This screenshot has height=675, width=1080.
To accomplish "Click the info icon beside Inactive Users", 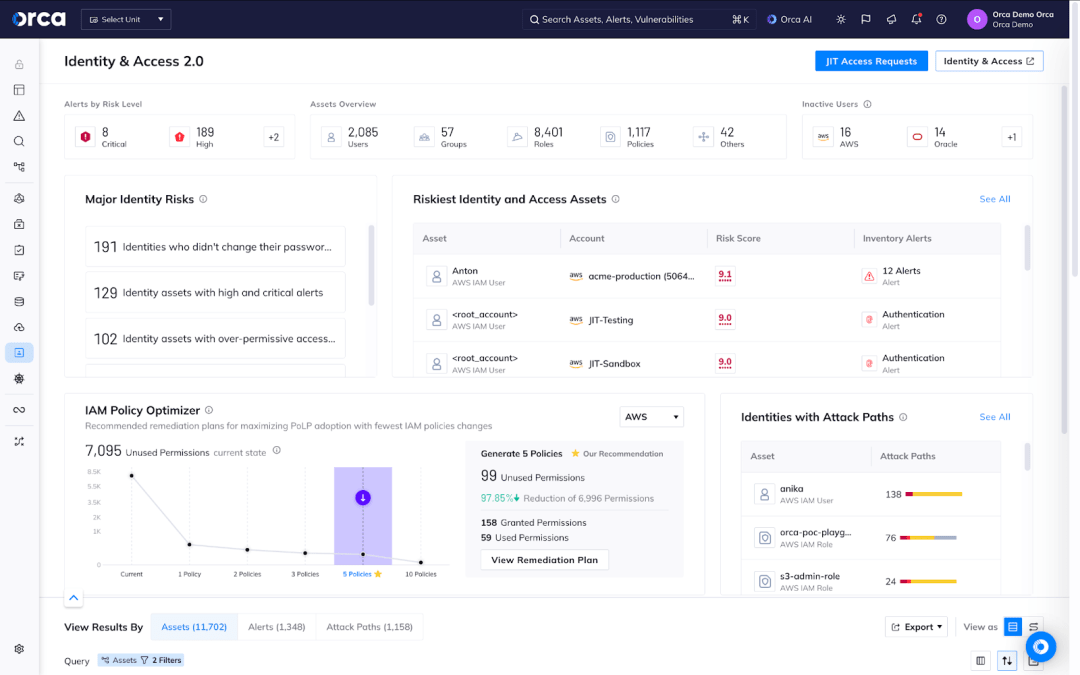I will [x=867, y=104].
